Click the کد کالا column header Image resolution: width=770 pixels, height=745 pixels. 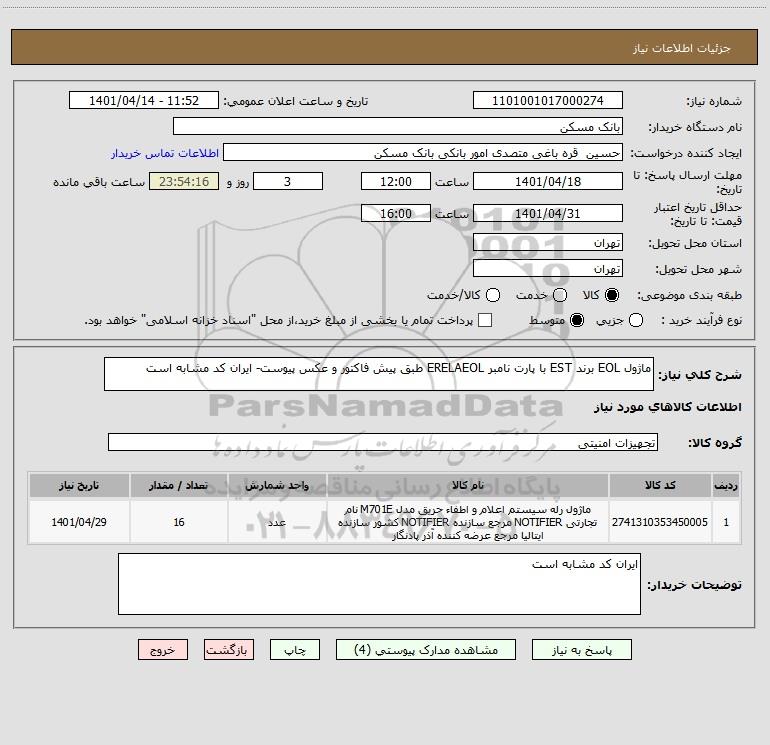660,485
